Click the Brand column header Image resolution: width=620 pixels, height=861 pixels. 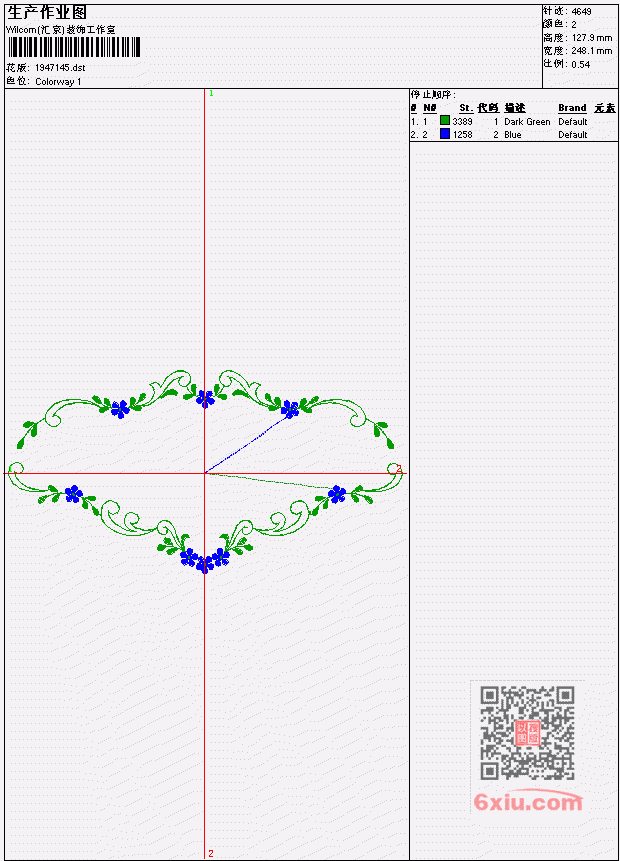[x=572, y=108]
